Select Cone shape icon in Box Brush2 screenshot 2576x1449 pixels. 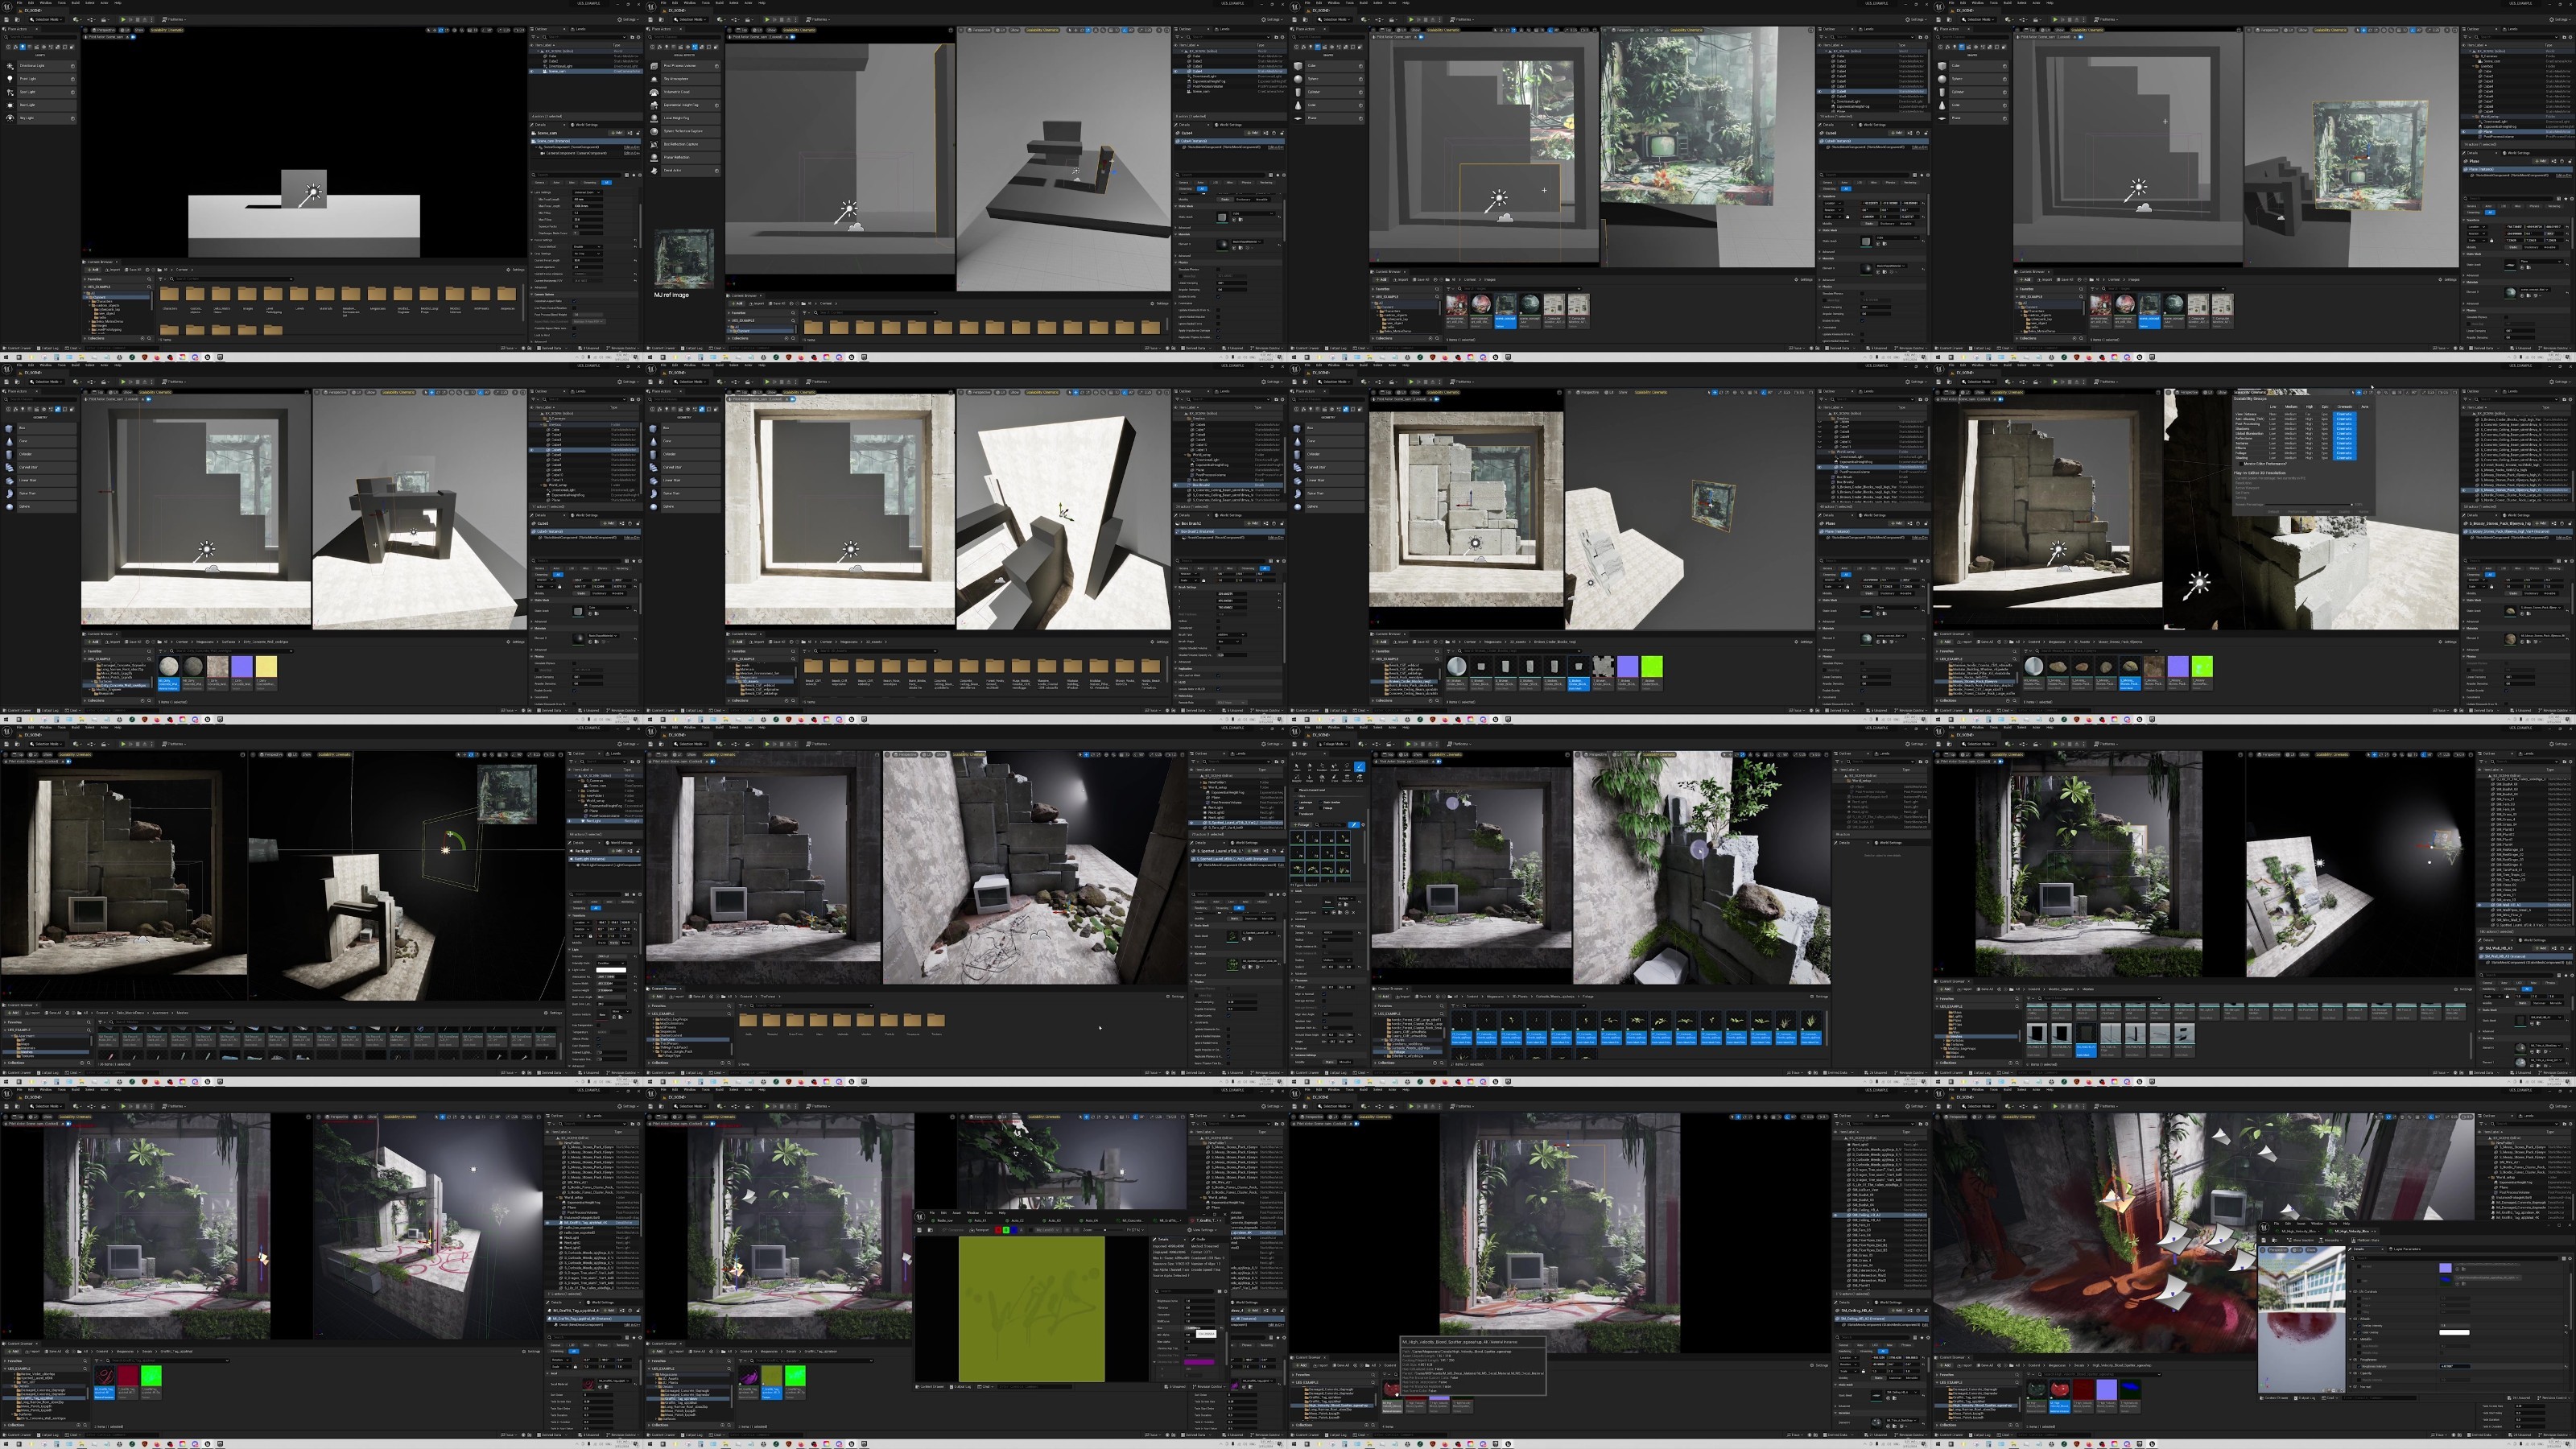click(654, 442)
